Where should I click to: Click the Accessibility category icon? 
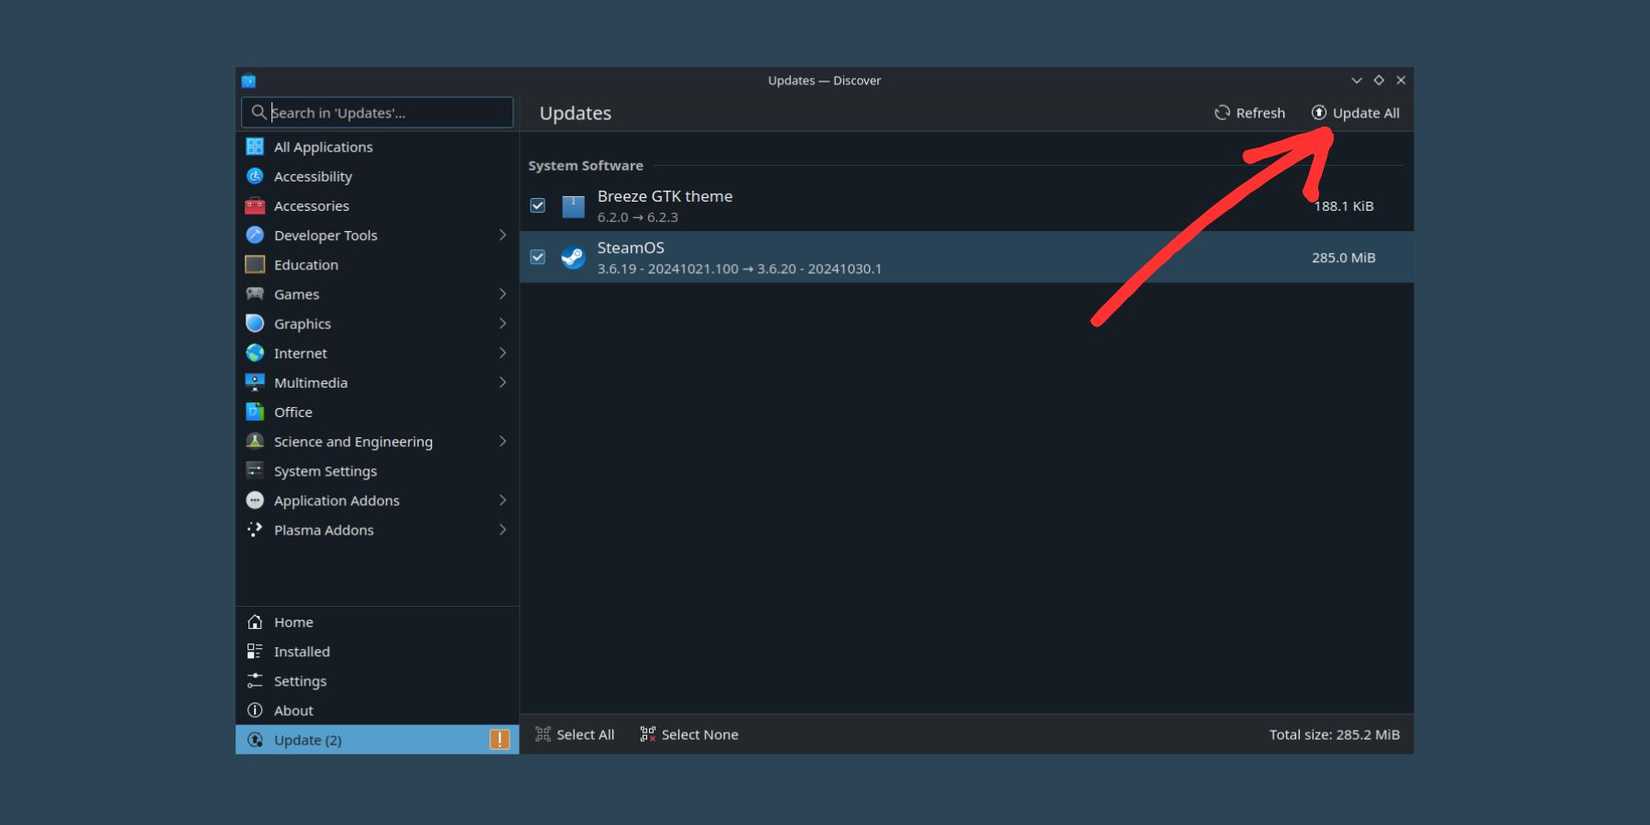(x=255, y=176)
